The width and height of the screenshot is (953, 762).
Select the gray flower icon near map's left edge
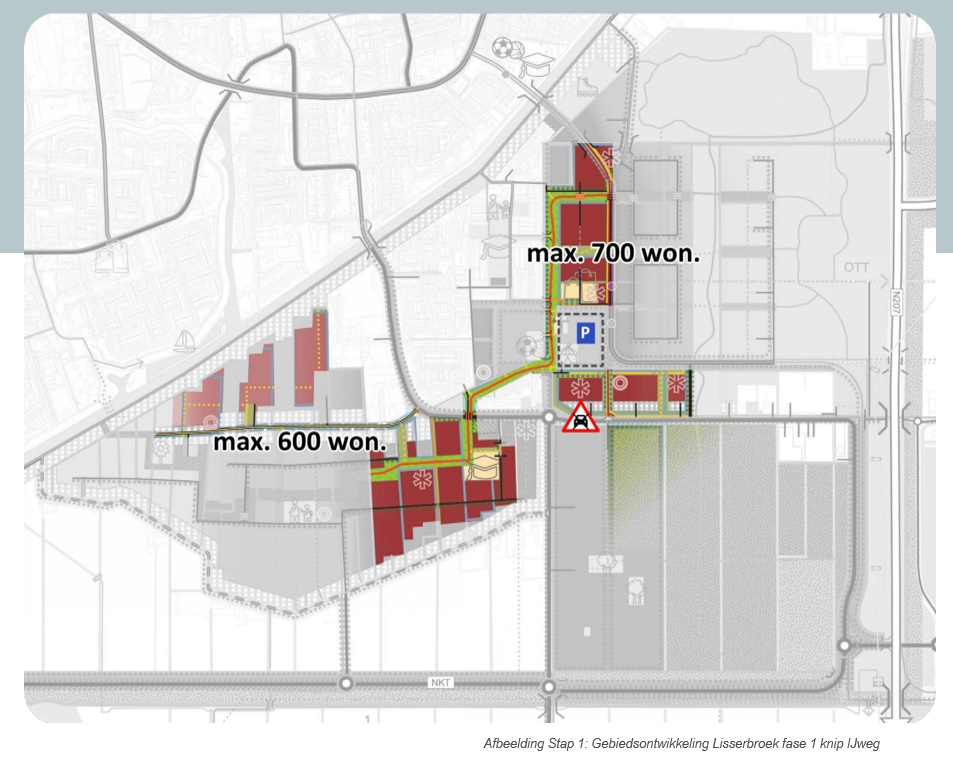pyautogui.click(x=162, y=450)
